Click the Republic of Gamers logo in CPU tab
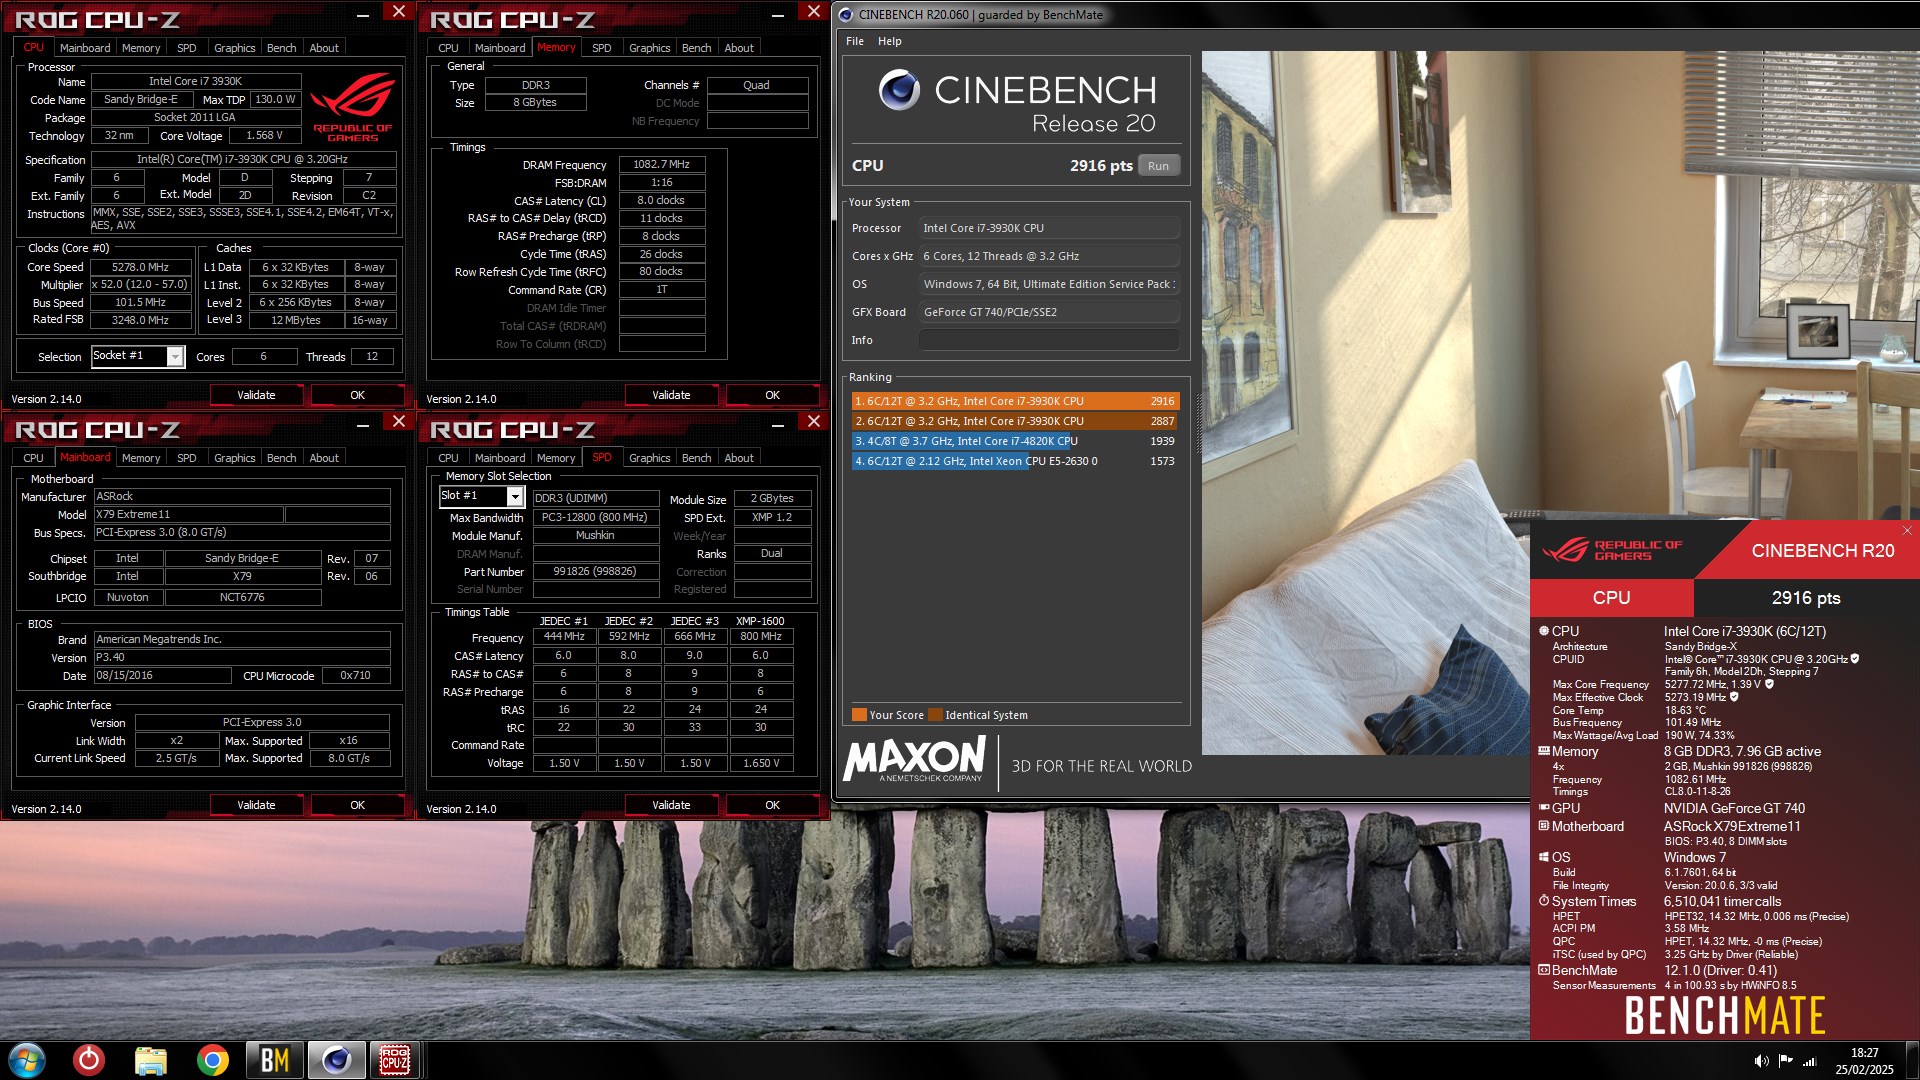This screenshot has width=1920, height=1080. pos(353,106)
